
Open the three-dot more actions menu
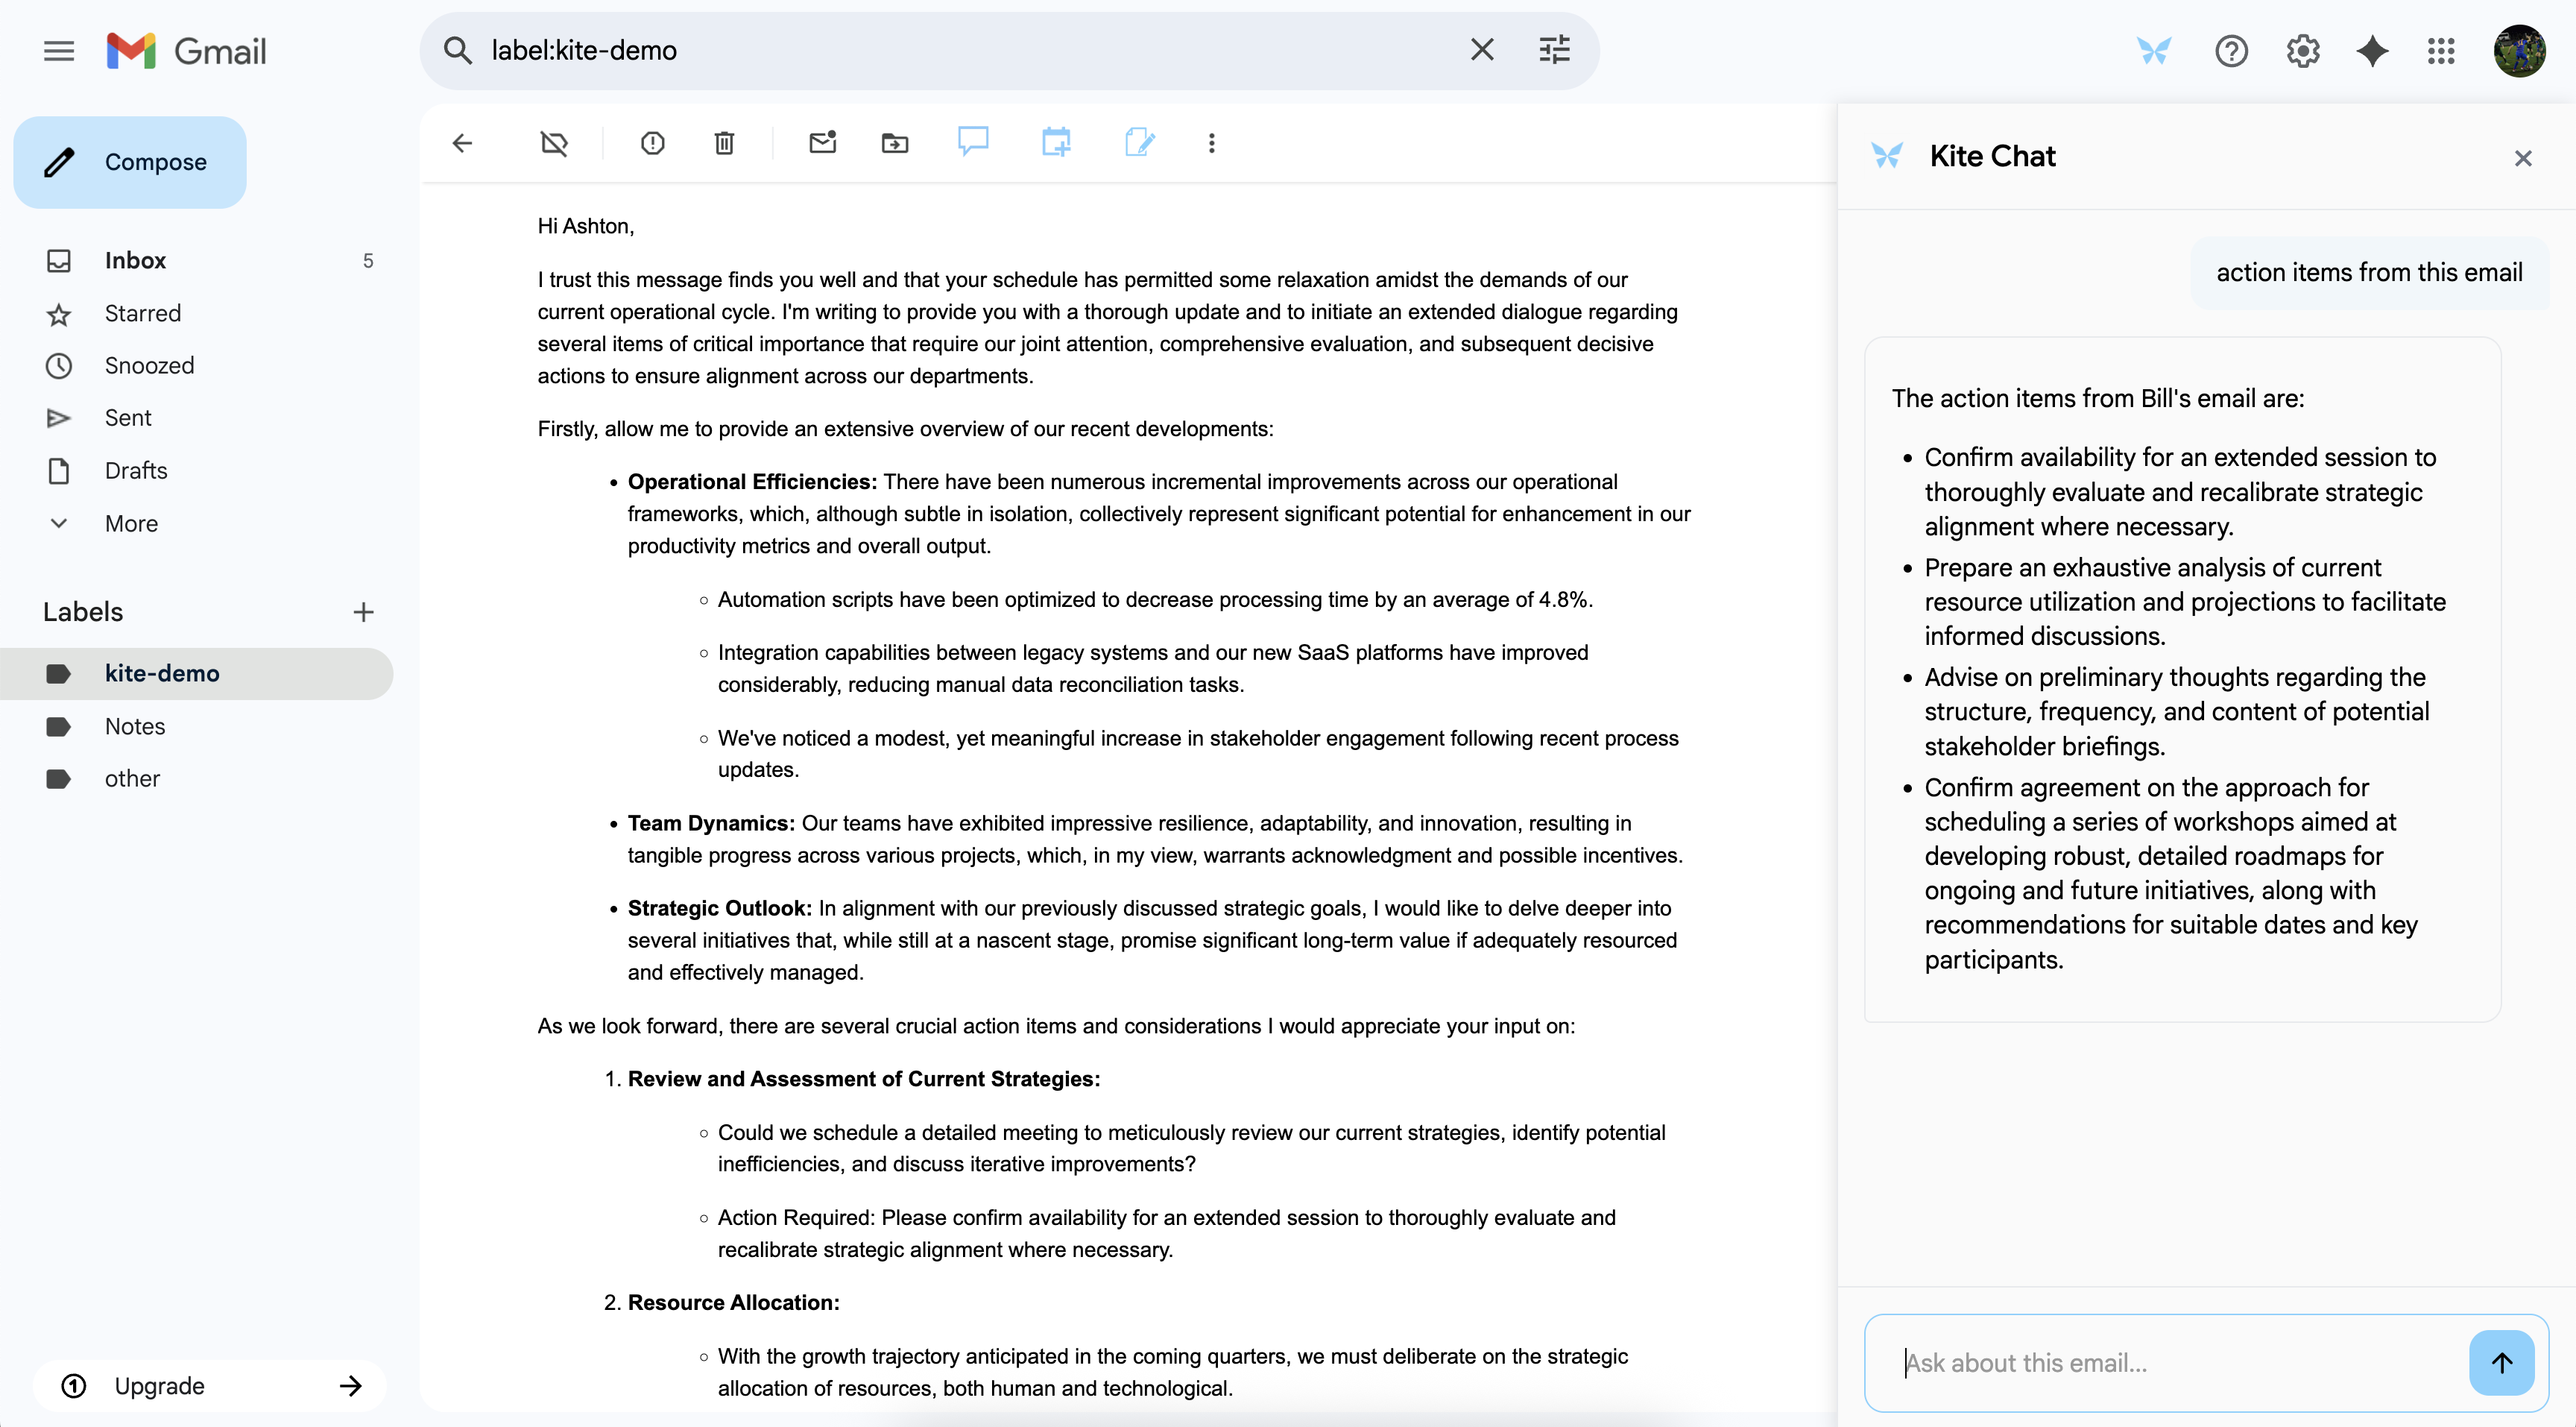point(1211,143)
